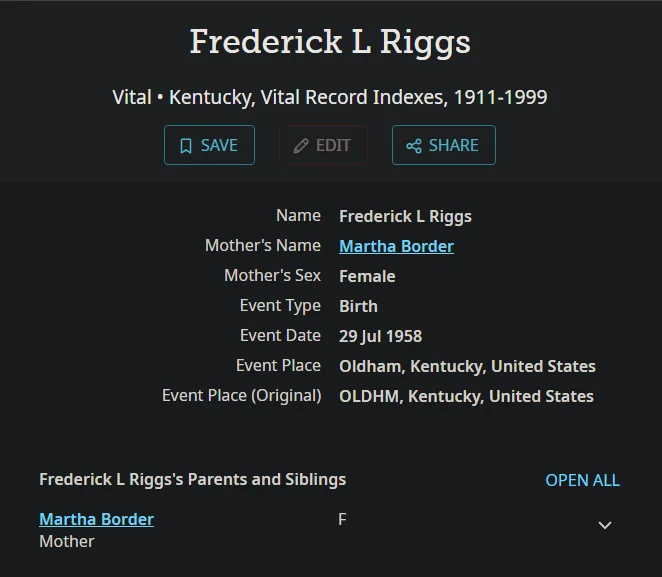Screen dimensions: 662x577
Task: Click the F sex indicator in the mother row
Action: coord(342,519)
